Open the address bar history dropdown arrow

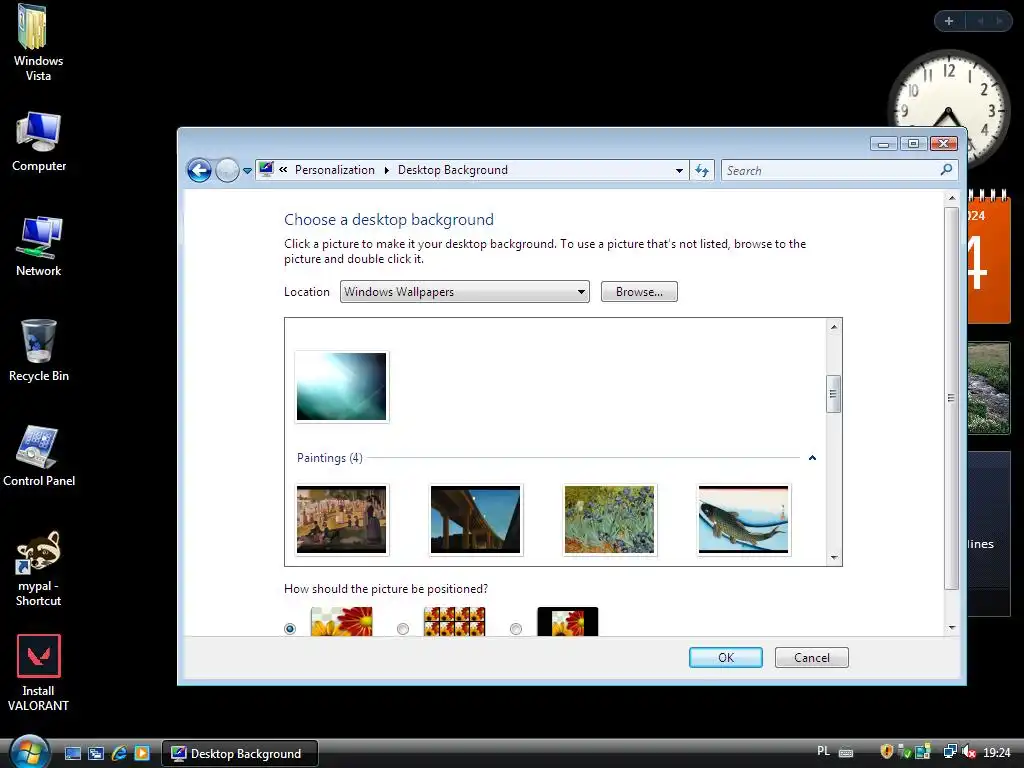(679, 170)
